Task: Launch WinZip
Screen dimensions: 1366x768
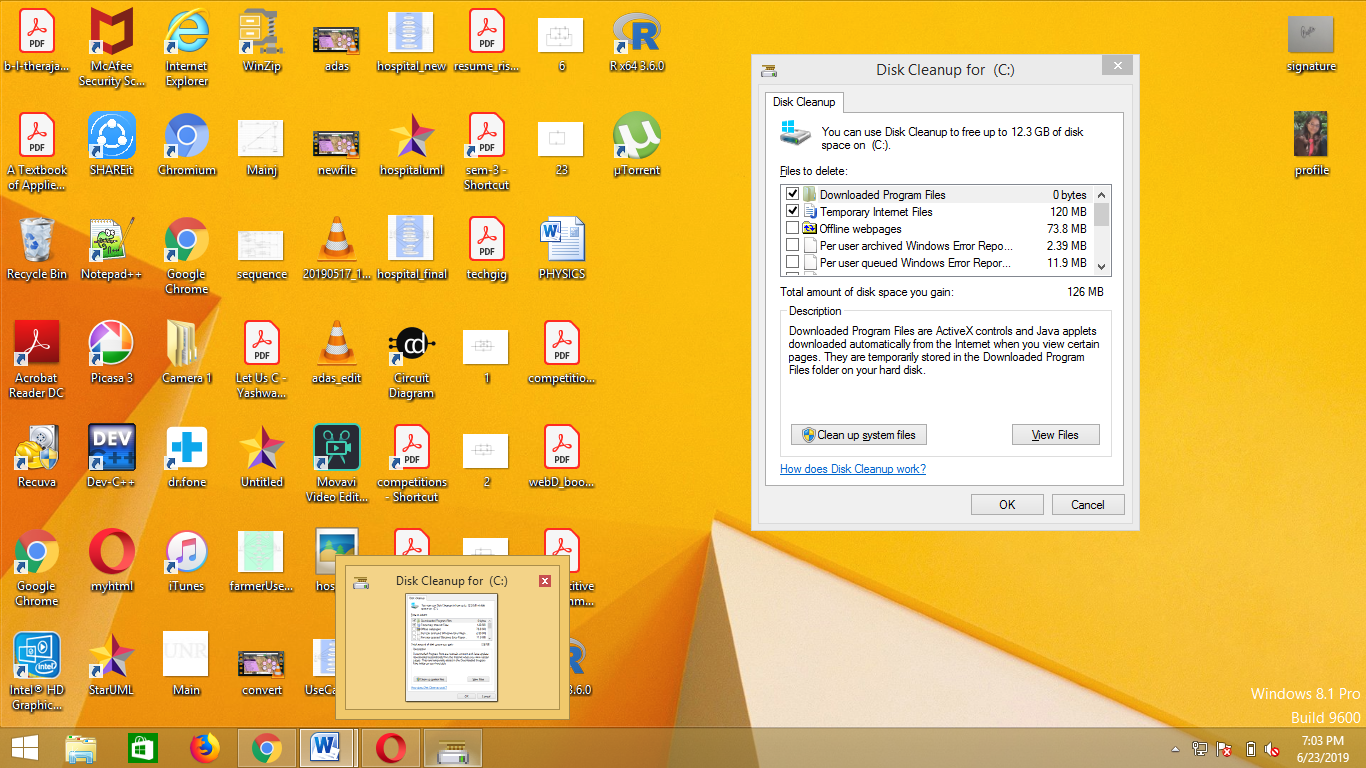Action: [261, 31]
